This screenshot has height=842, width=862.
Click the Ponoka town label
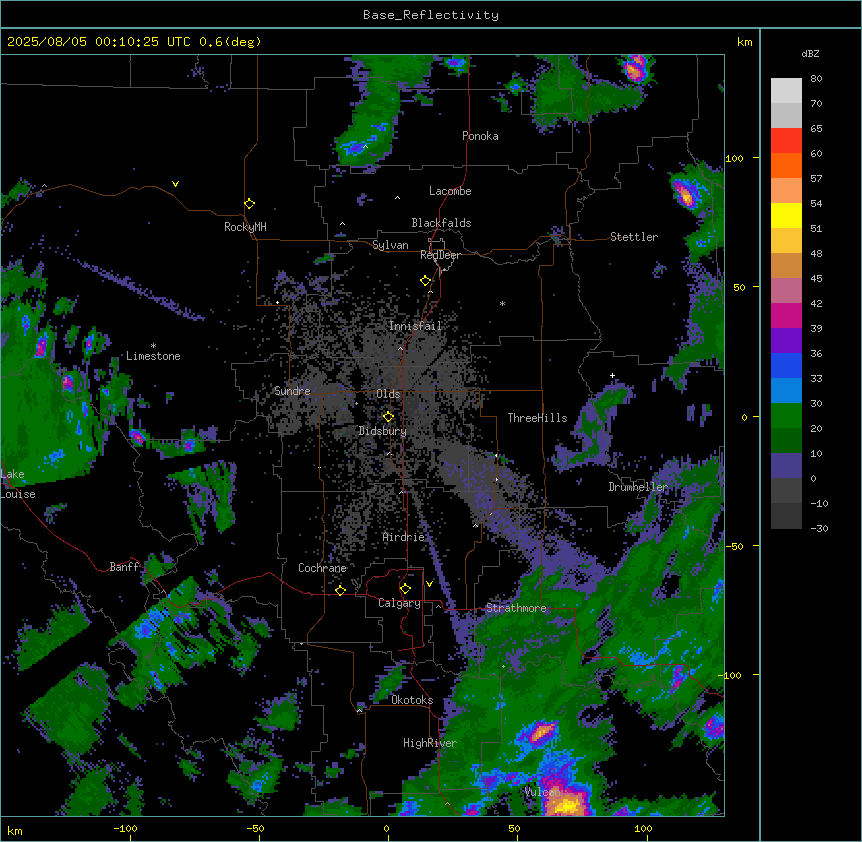pyautogui.click(x=480, y=136)
